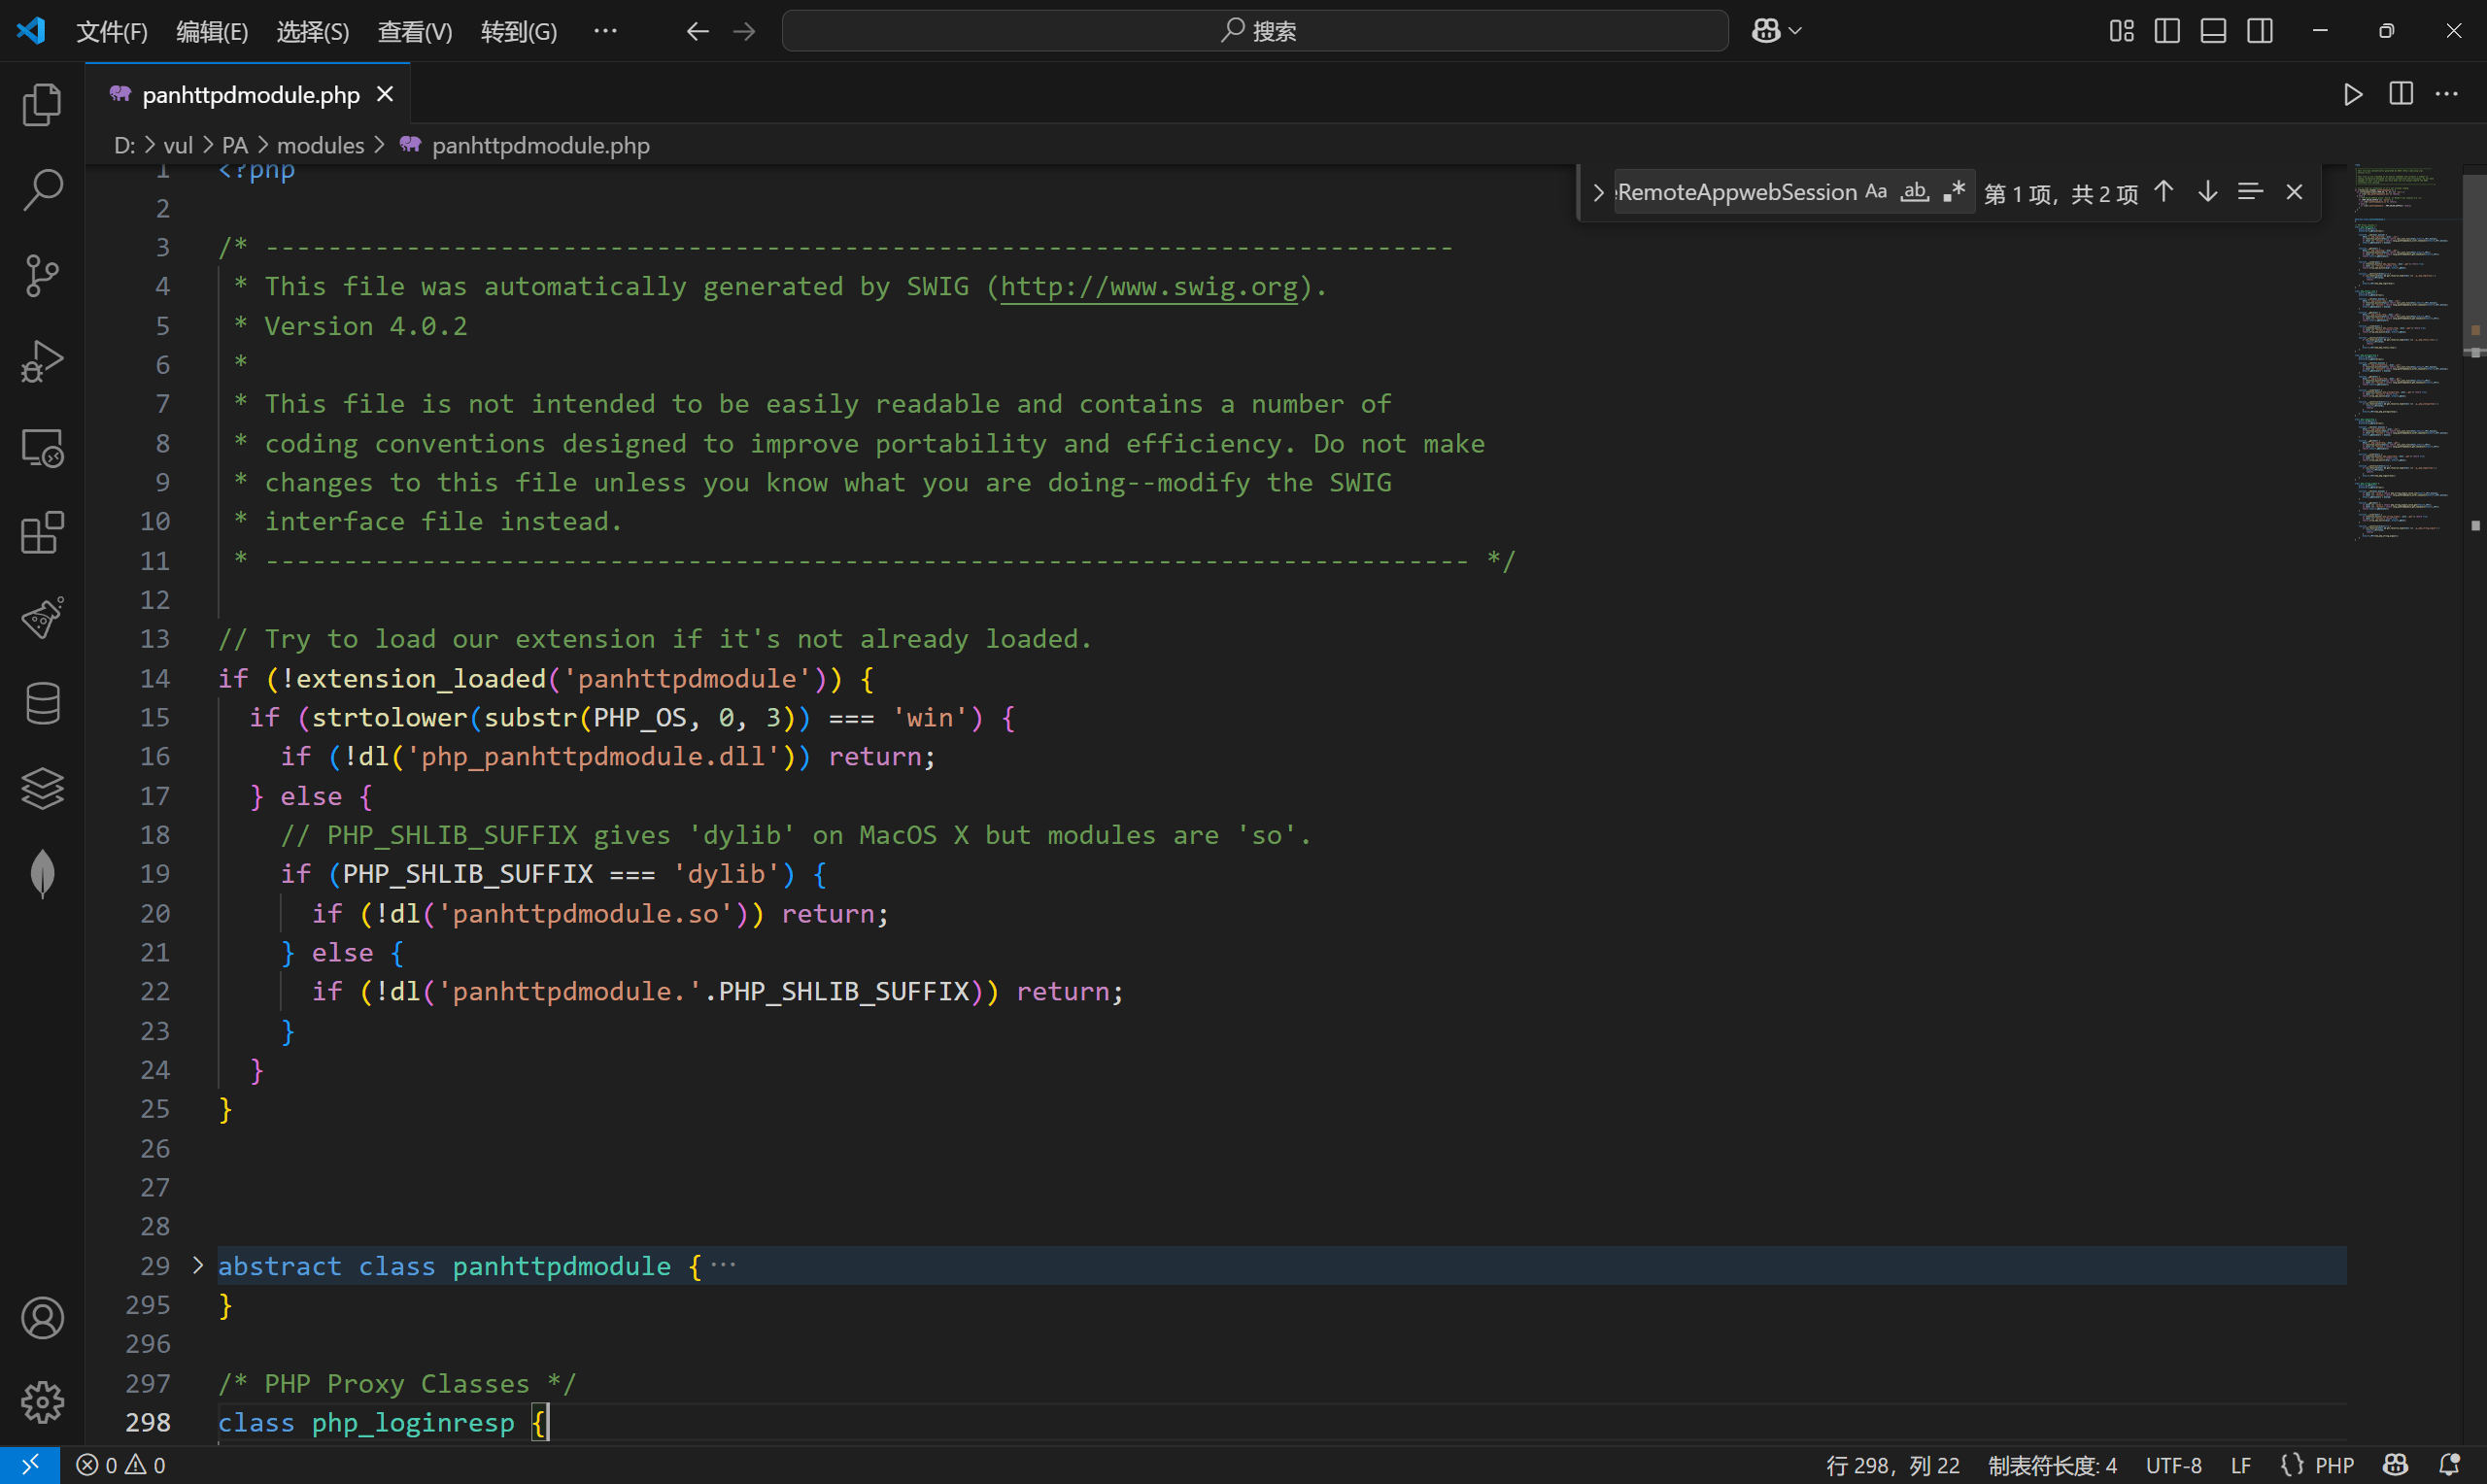
Task: Click the PA breadcrumb segment
Action: pyautogui.click(x=235, y=146)
